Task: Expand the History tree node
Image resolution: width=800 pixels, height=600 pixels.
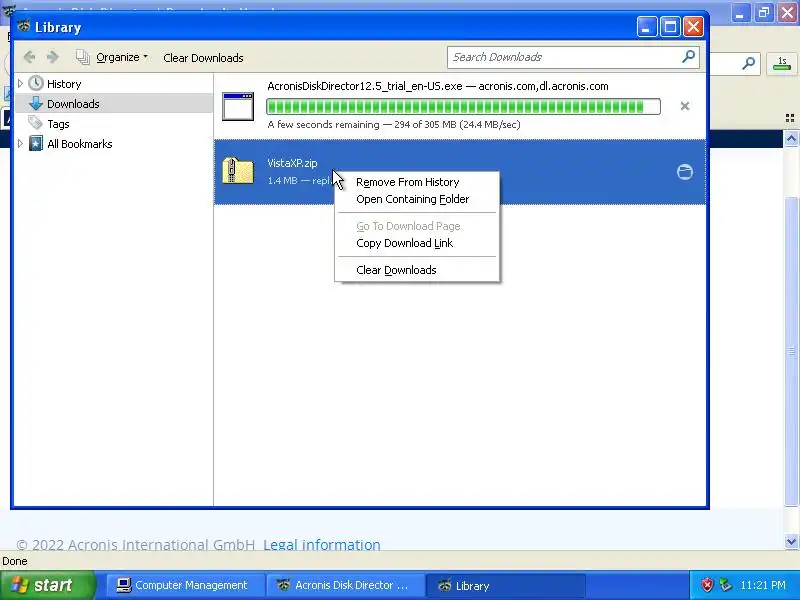Action: (x=20, y=83)
